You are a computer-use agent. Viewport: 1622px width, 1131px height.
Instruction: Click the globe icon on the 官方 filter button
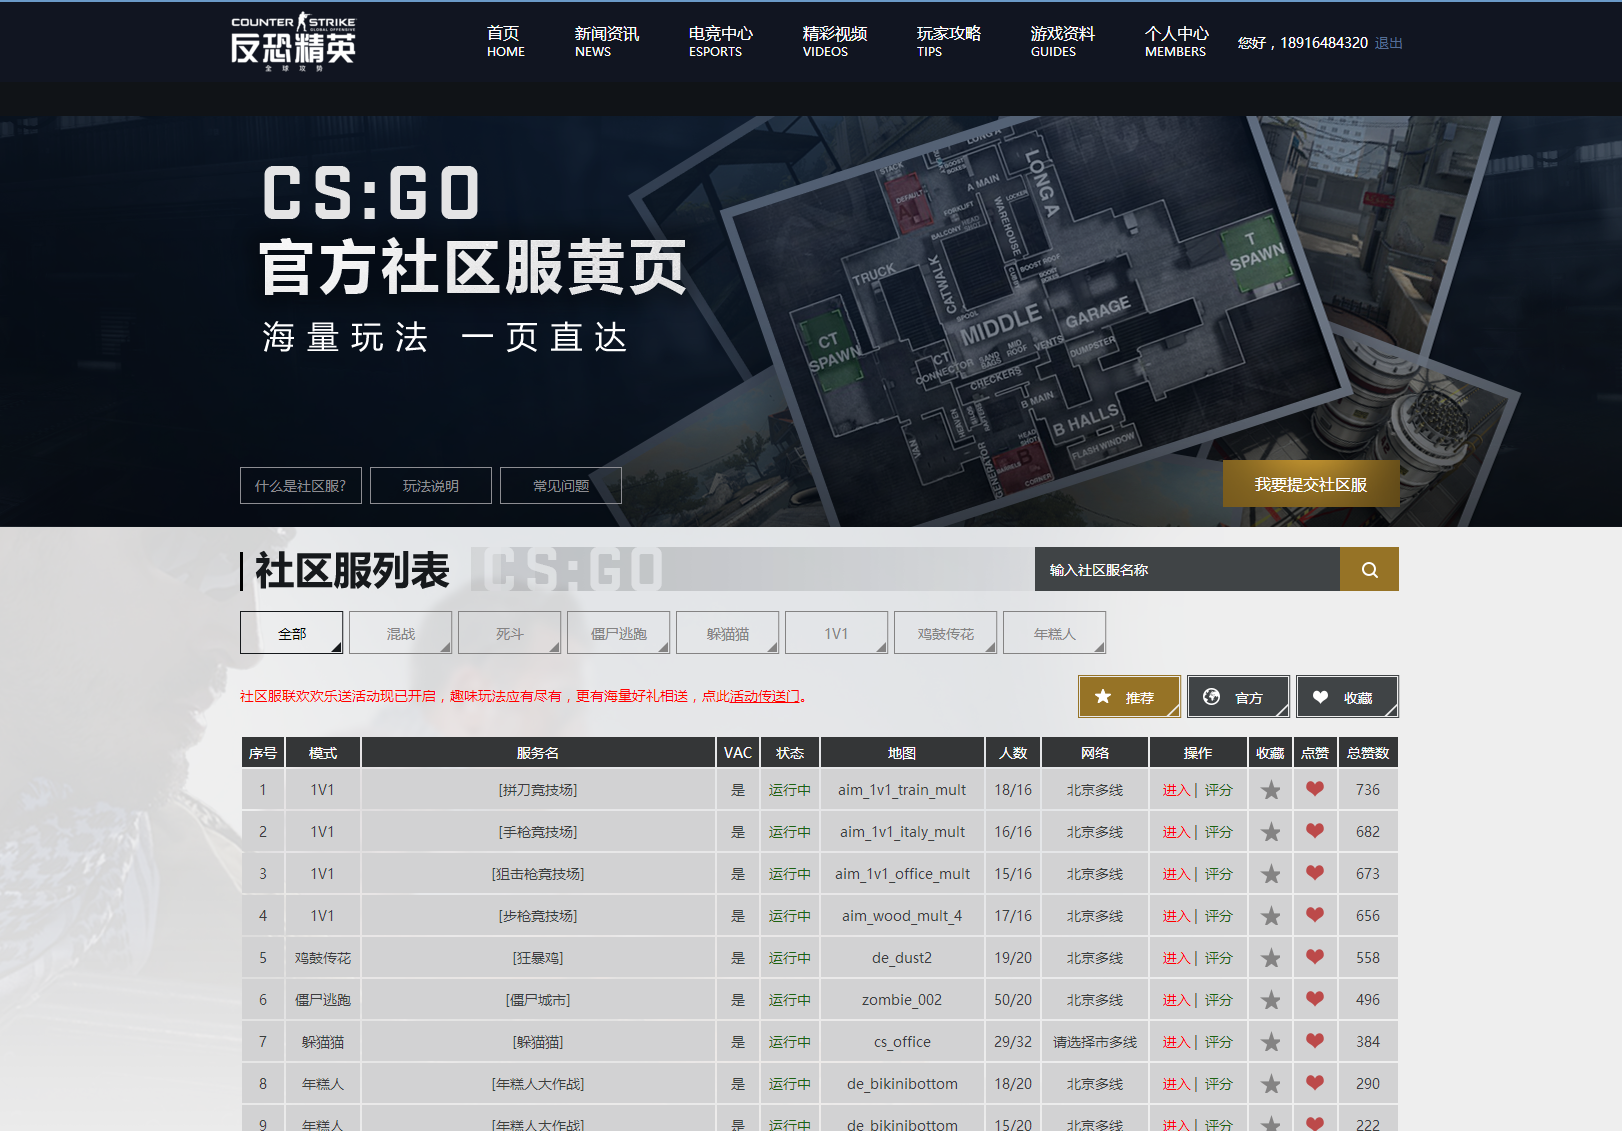point(1213,696)
